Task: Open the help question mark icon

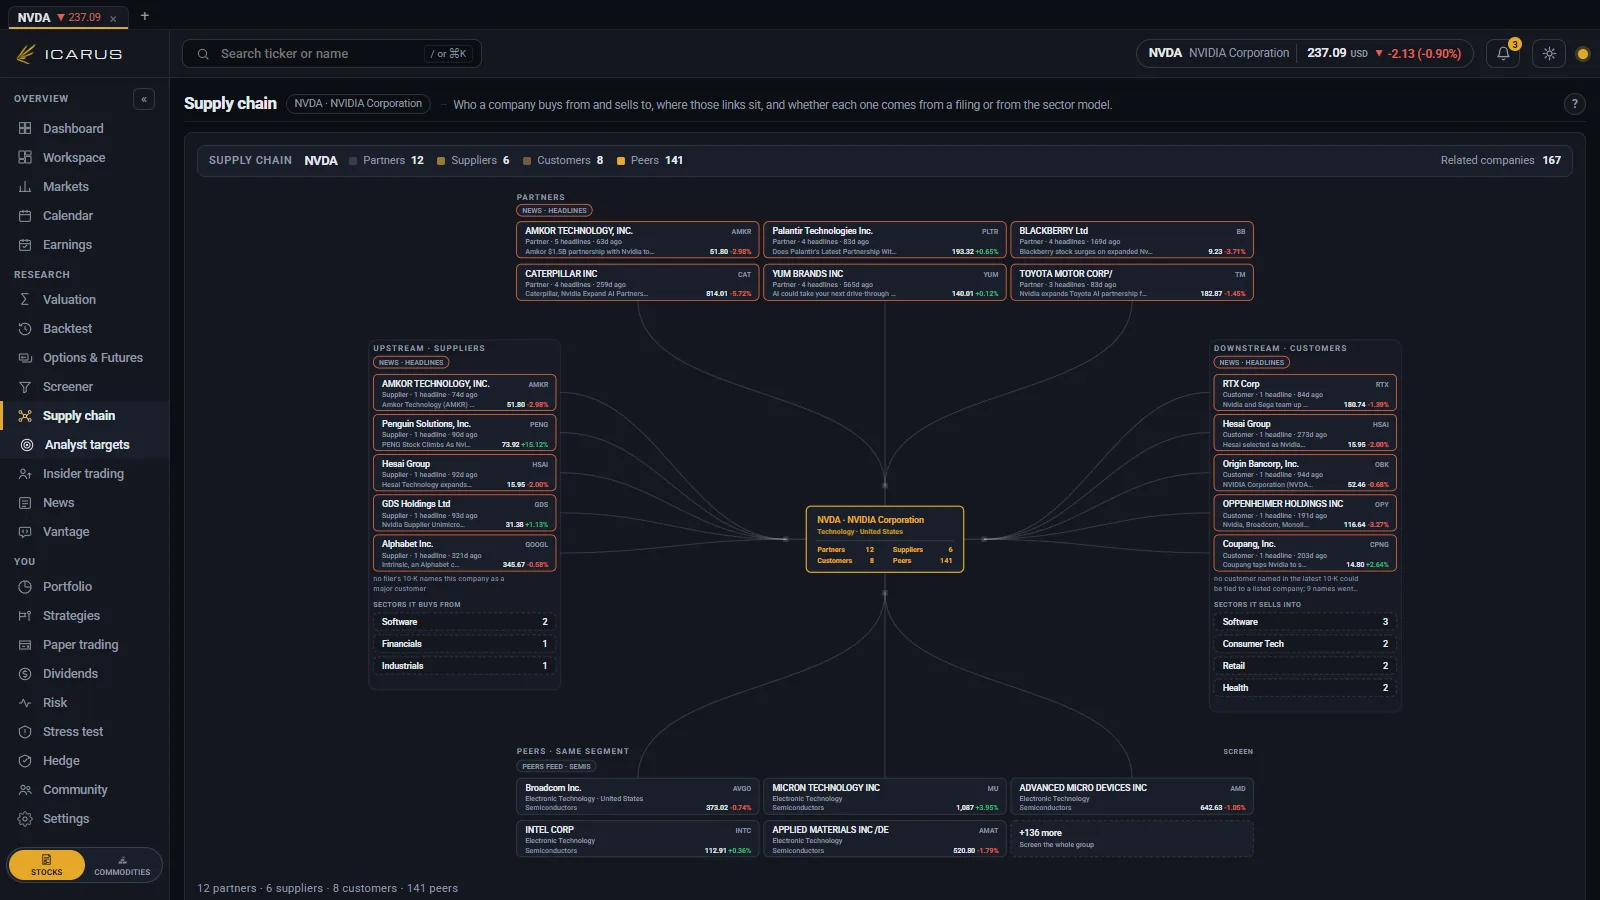Action: 1574,104
